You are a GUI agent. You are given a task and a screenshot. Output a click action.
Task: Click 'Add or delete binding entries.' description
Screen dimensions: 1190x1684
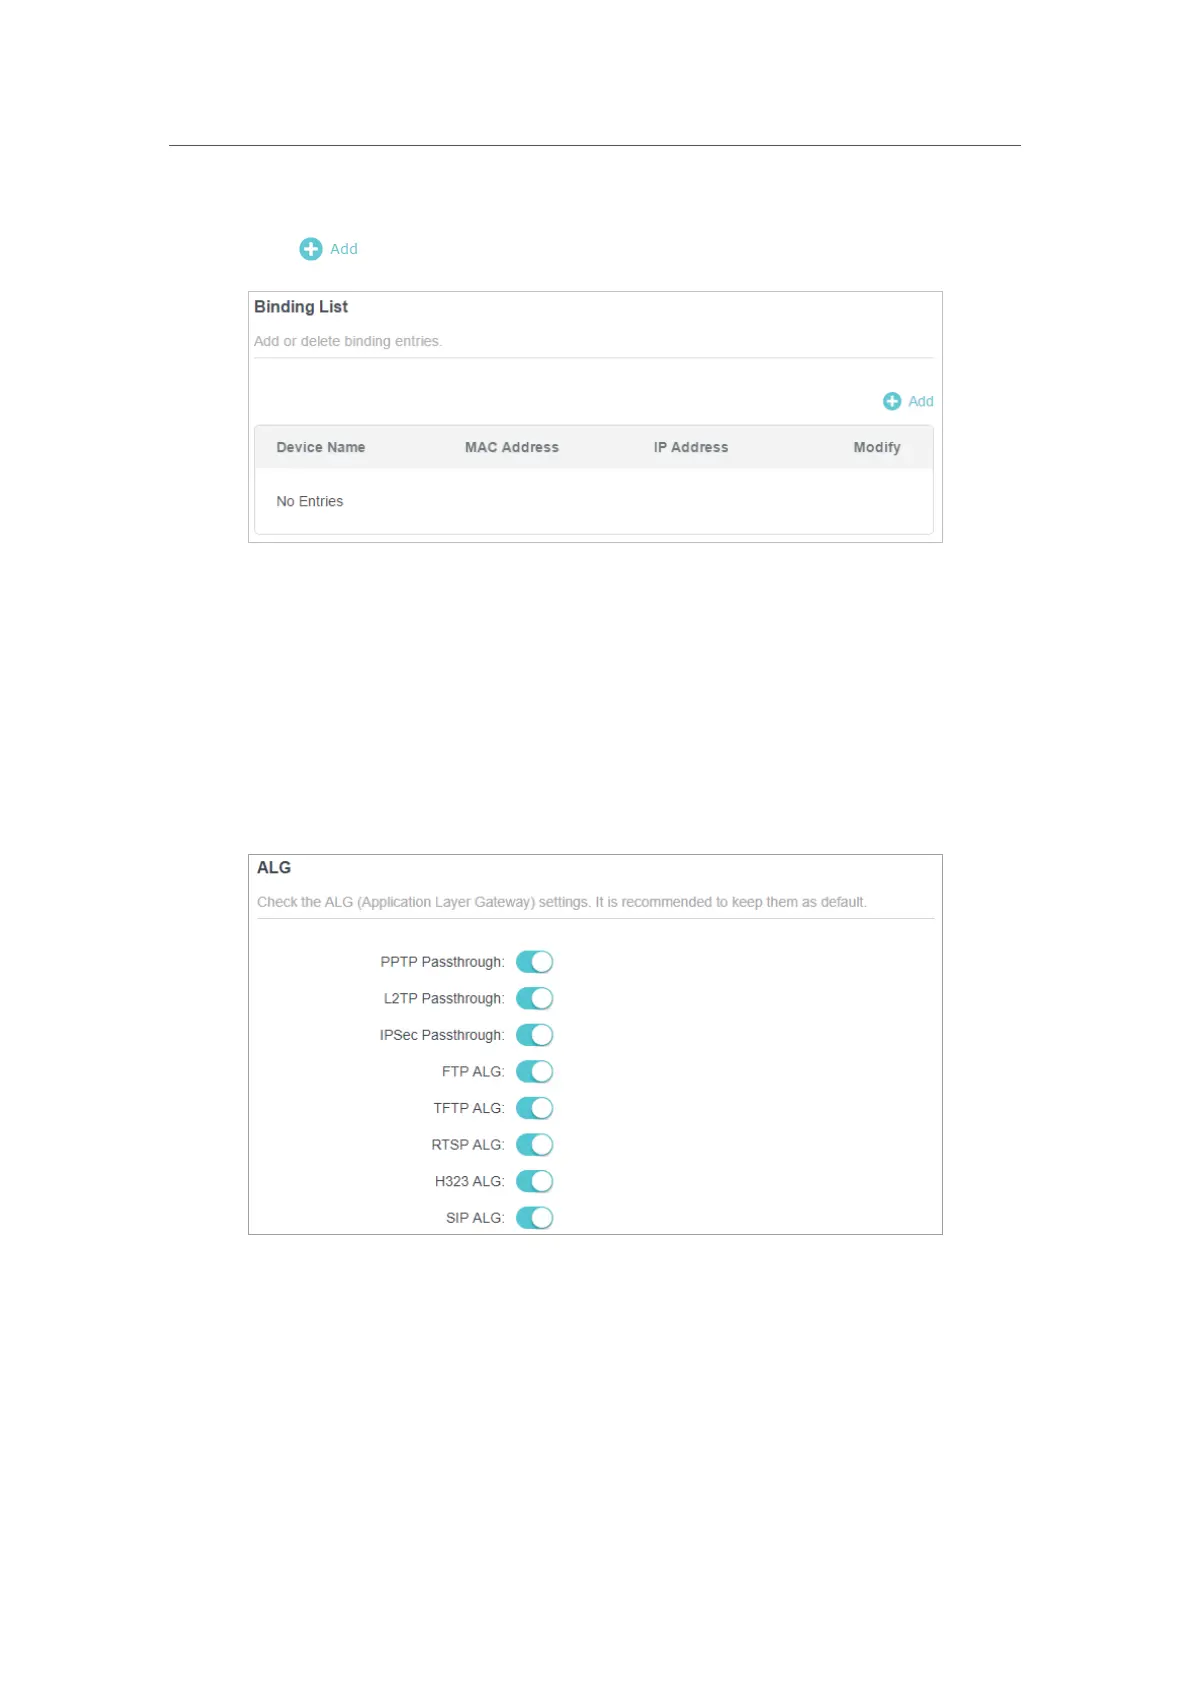tap(348, 341)
